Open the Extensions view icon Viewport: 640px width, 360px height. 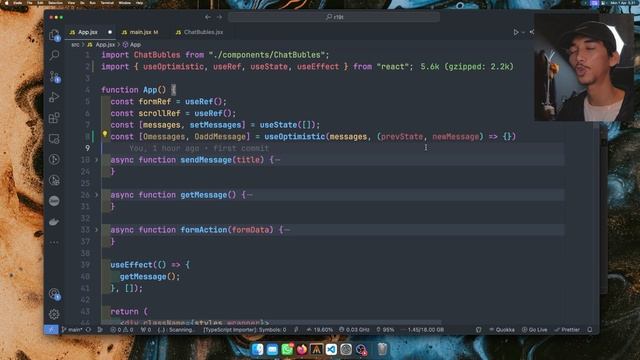coord(54,118)
